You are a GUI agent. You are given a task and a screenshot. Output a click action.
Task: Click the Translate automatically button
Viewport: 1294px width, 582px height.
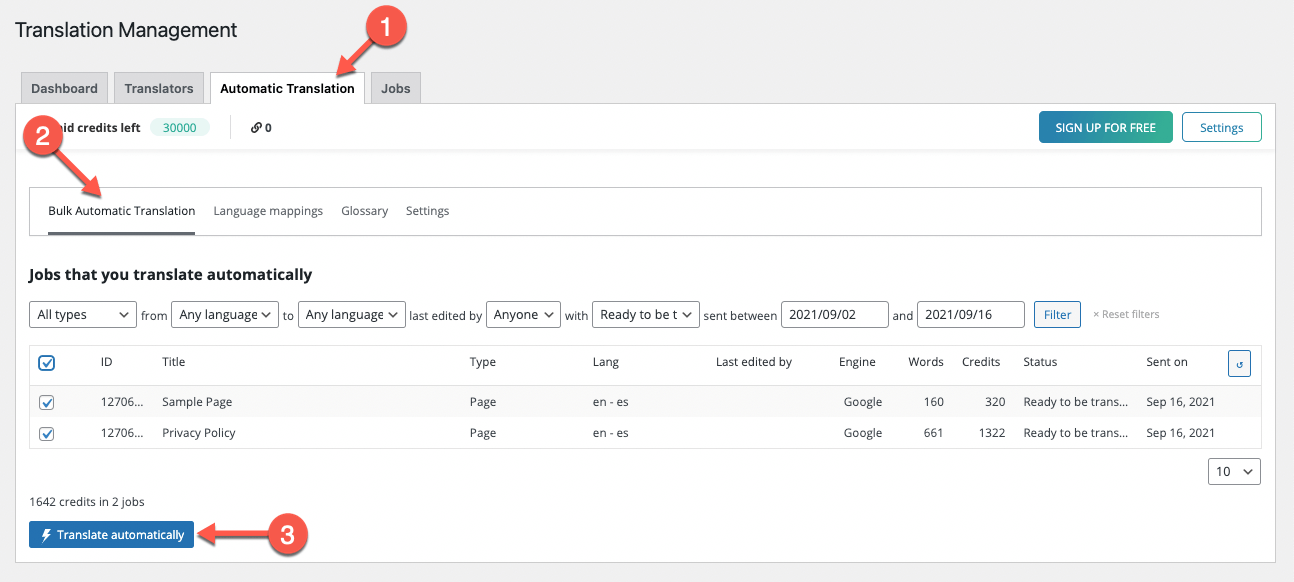point(112,535)
